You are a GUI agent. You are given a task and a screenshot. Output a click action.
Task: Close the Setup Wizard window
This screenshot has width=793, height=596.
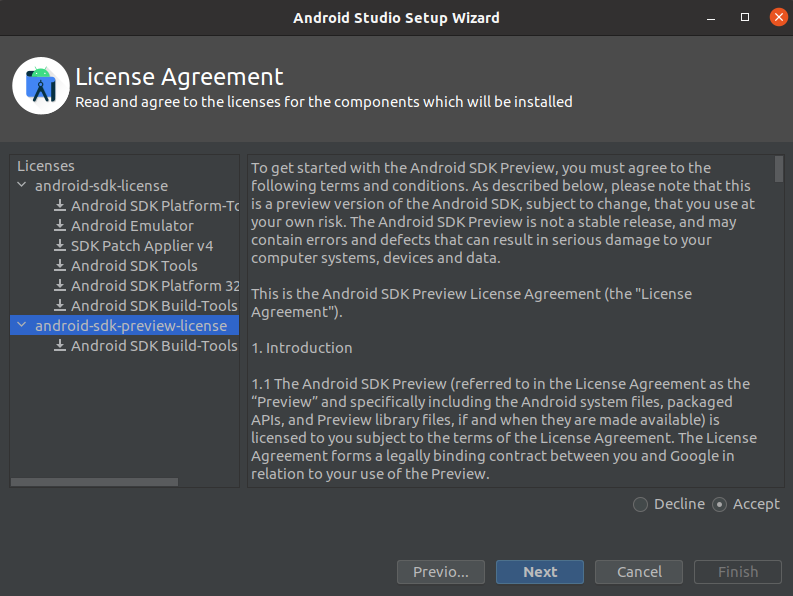(x=779, y=17)
